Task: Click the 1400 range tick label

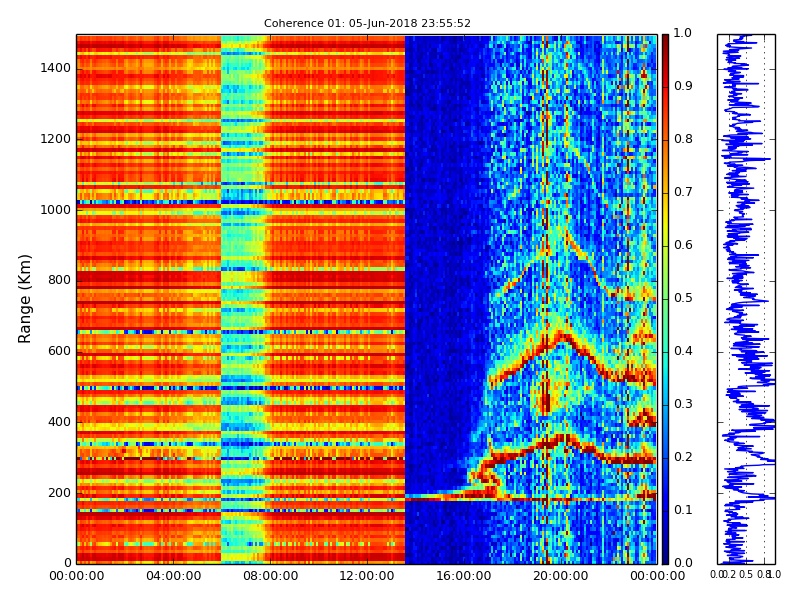Action: pyautogui.click(x=56, y=68)
